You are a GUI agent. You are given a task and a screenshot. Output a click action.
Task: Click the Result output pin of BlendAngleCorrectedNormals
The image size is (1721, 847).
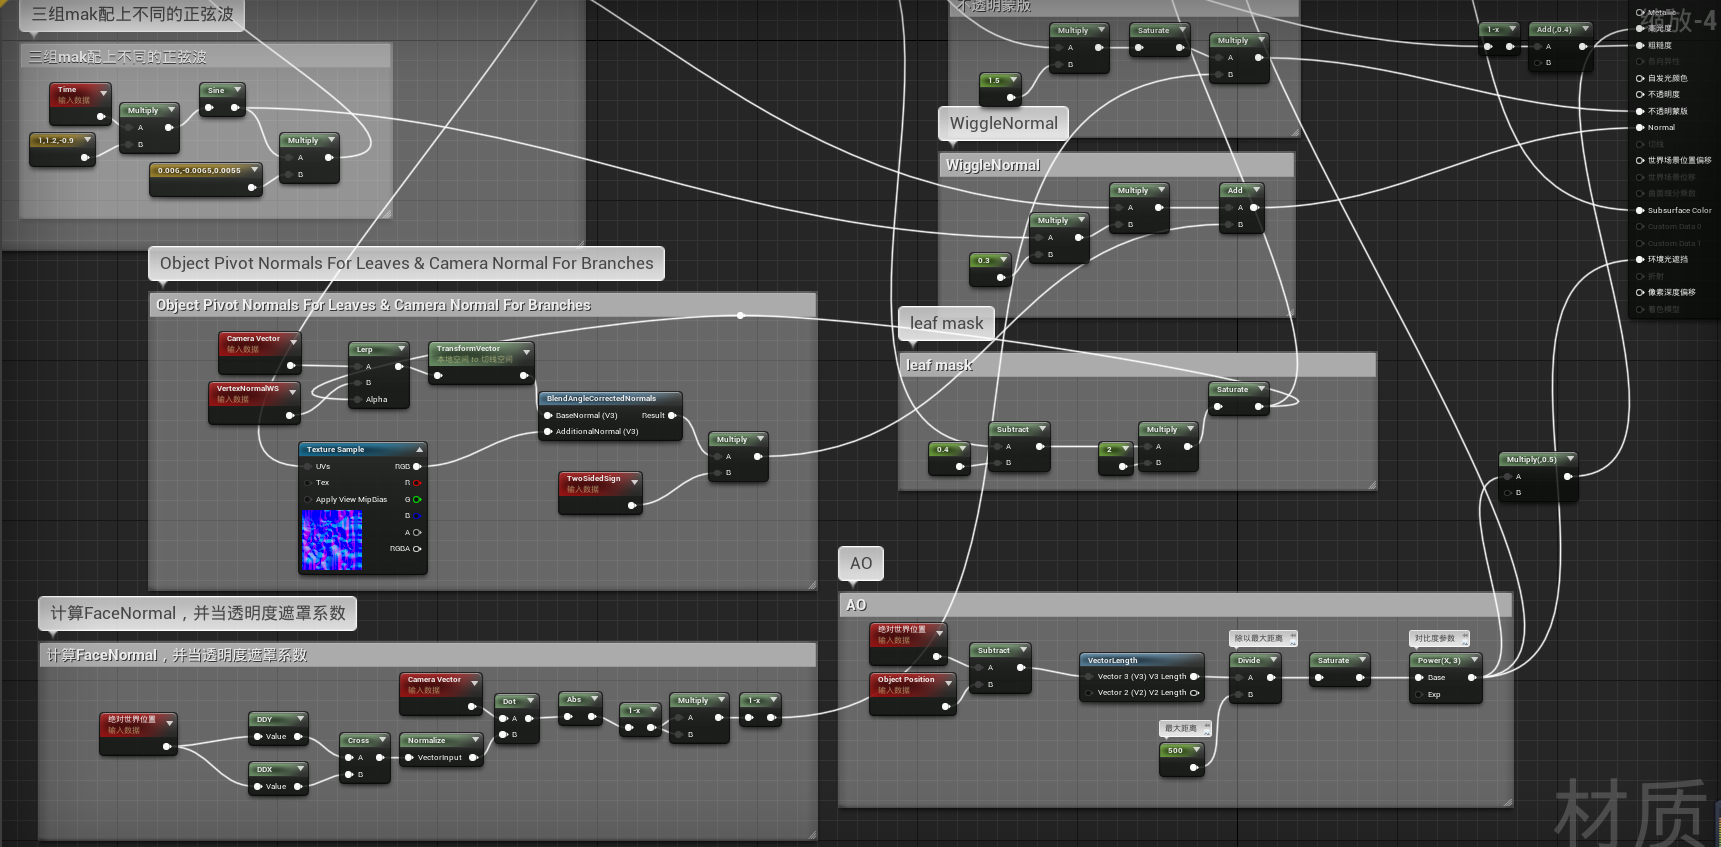coord(672,415)
